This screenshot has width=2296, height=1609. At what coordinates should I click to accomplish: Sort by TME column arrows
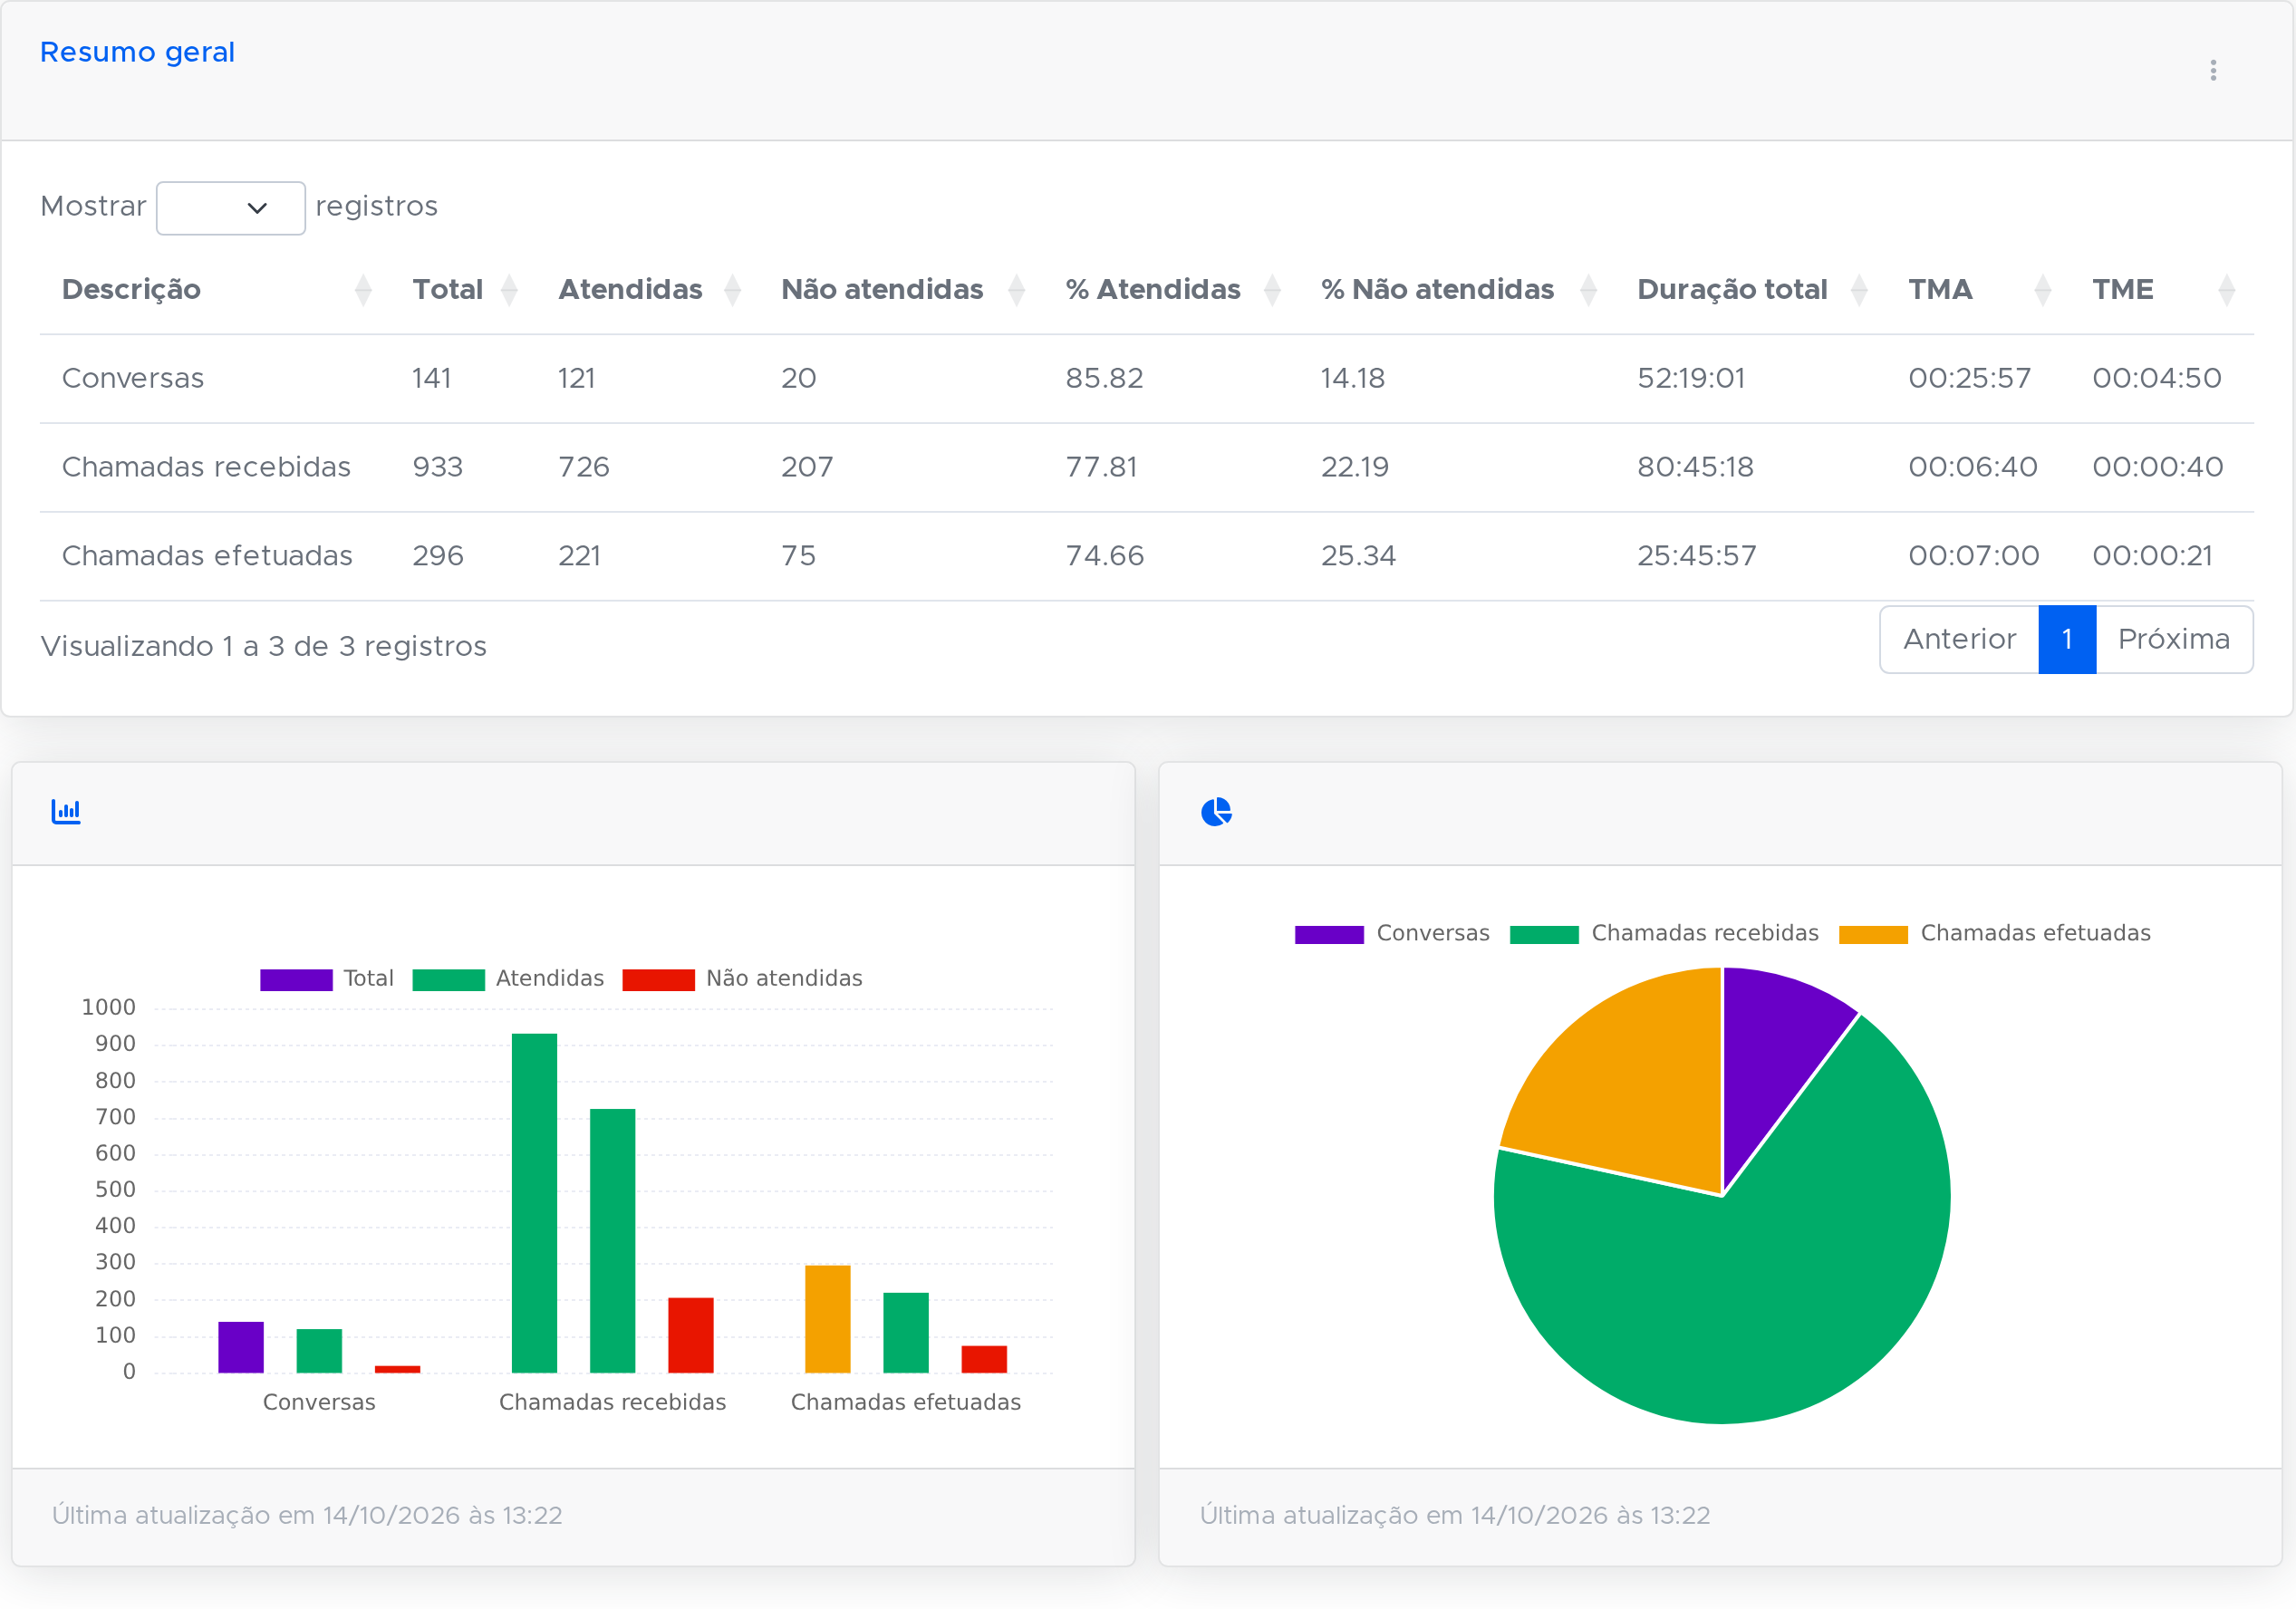tap(2226, 290)
